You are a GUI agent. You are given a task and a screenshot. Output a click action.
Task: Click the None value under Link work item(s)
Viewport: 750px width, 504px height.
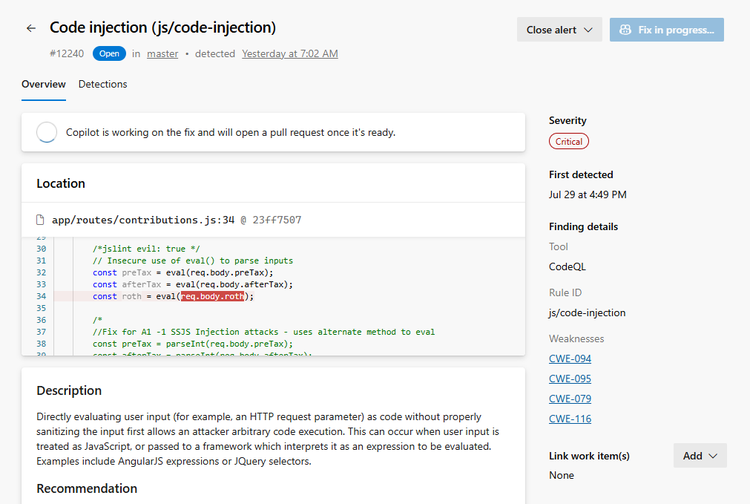click(x=561, y=475)
